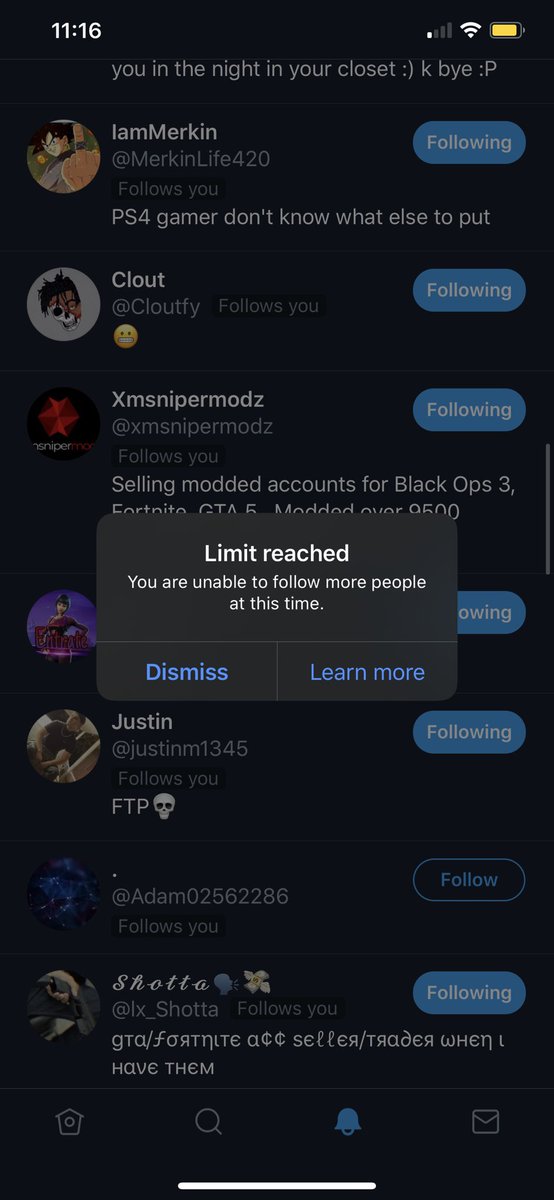Toggle Following for IamMerkin
Image resolution: width=554 pixels, height=1200 pixels.
pos(469,143)
